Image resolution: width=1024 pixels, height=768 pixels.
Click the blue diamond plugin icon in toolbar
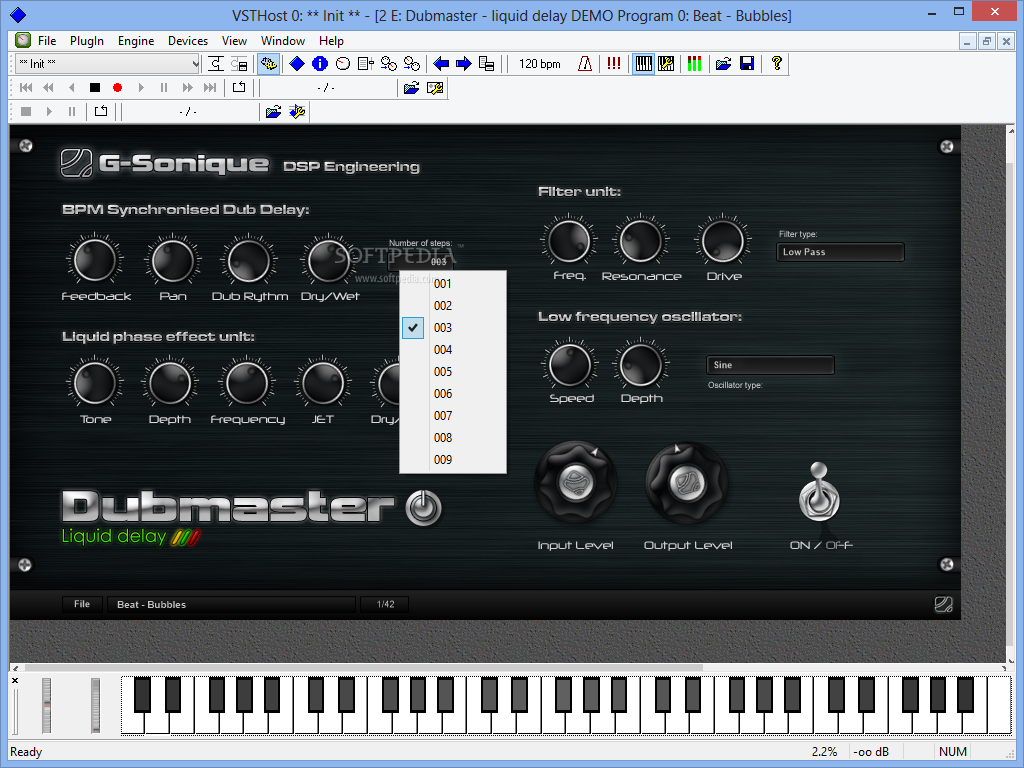click(x=297, y=63)
